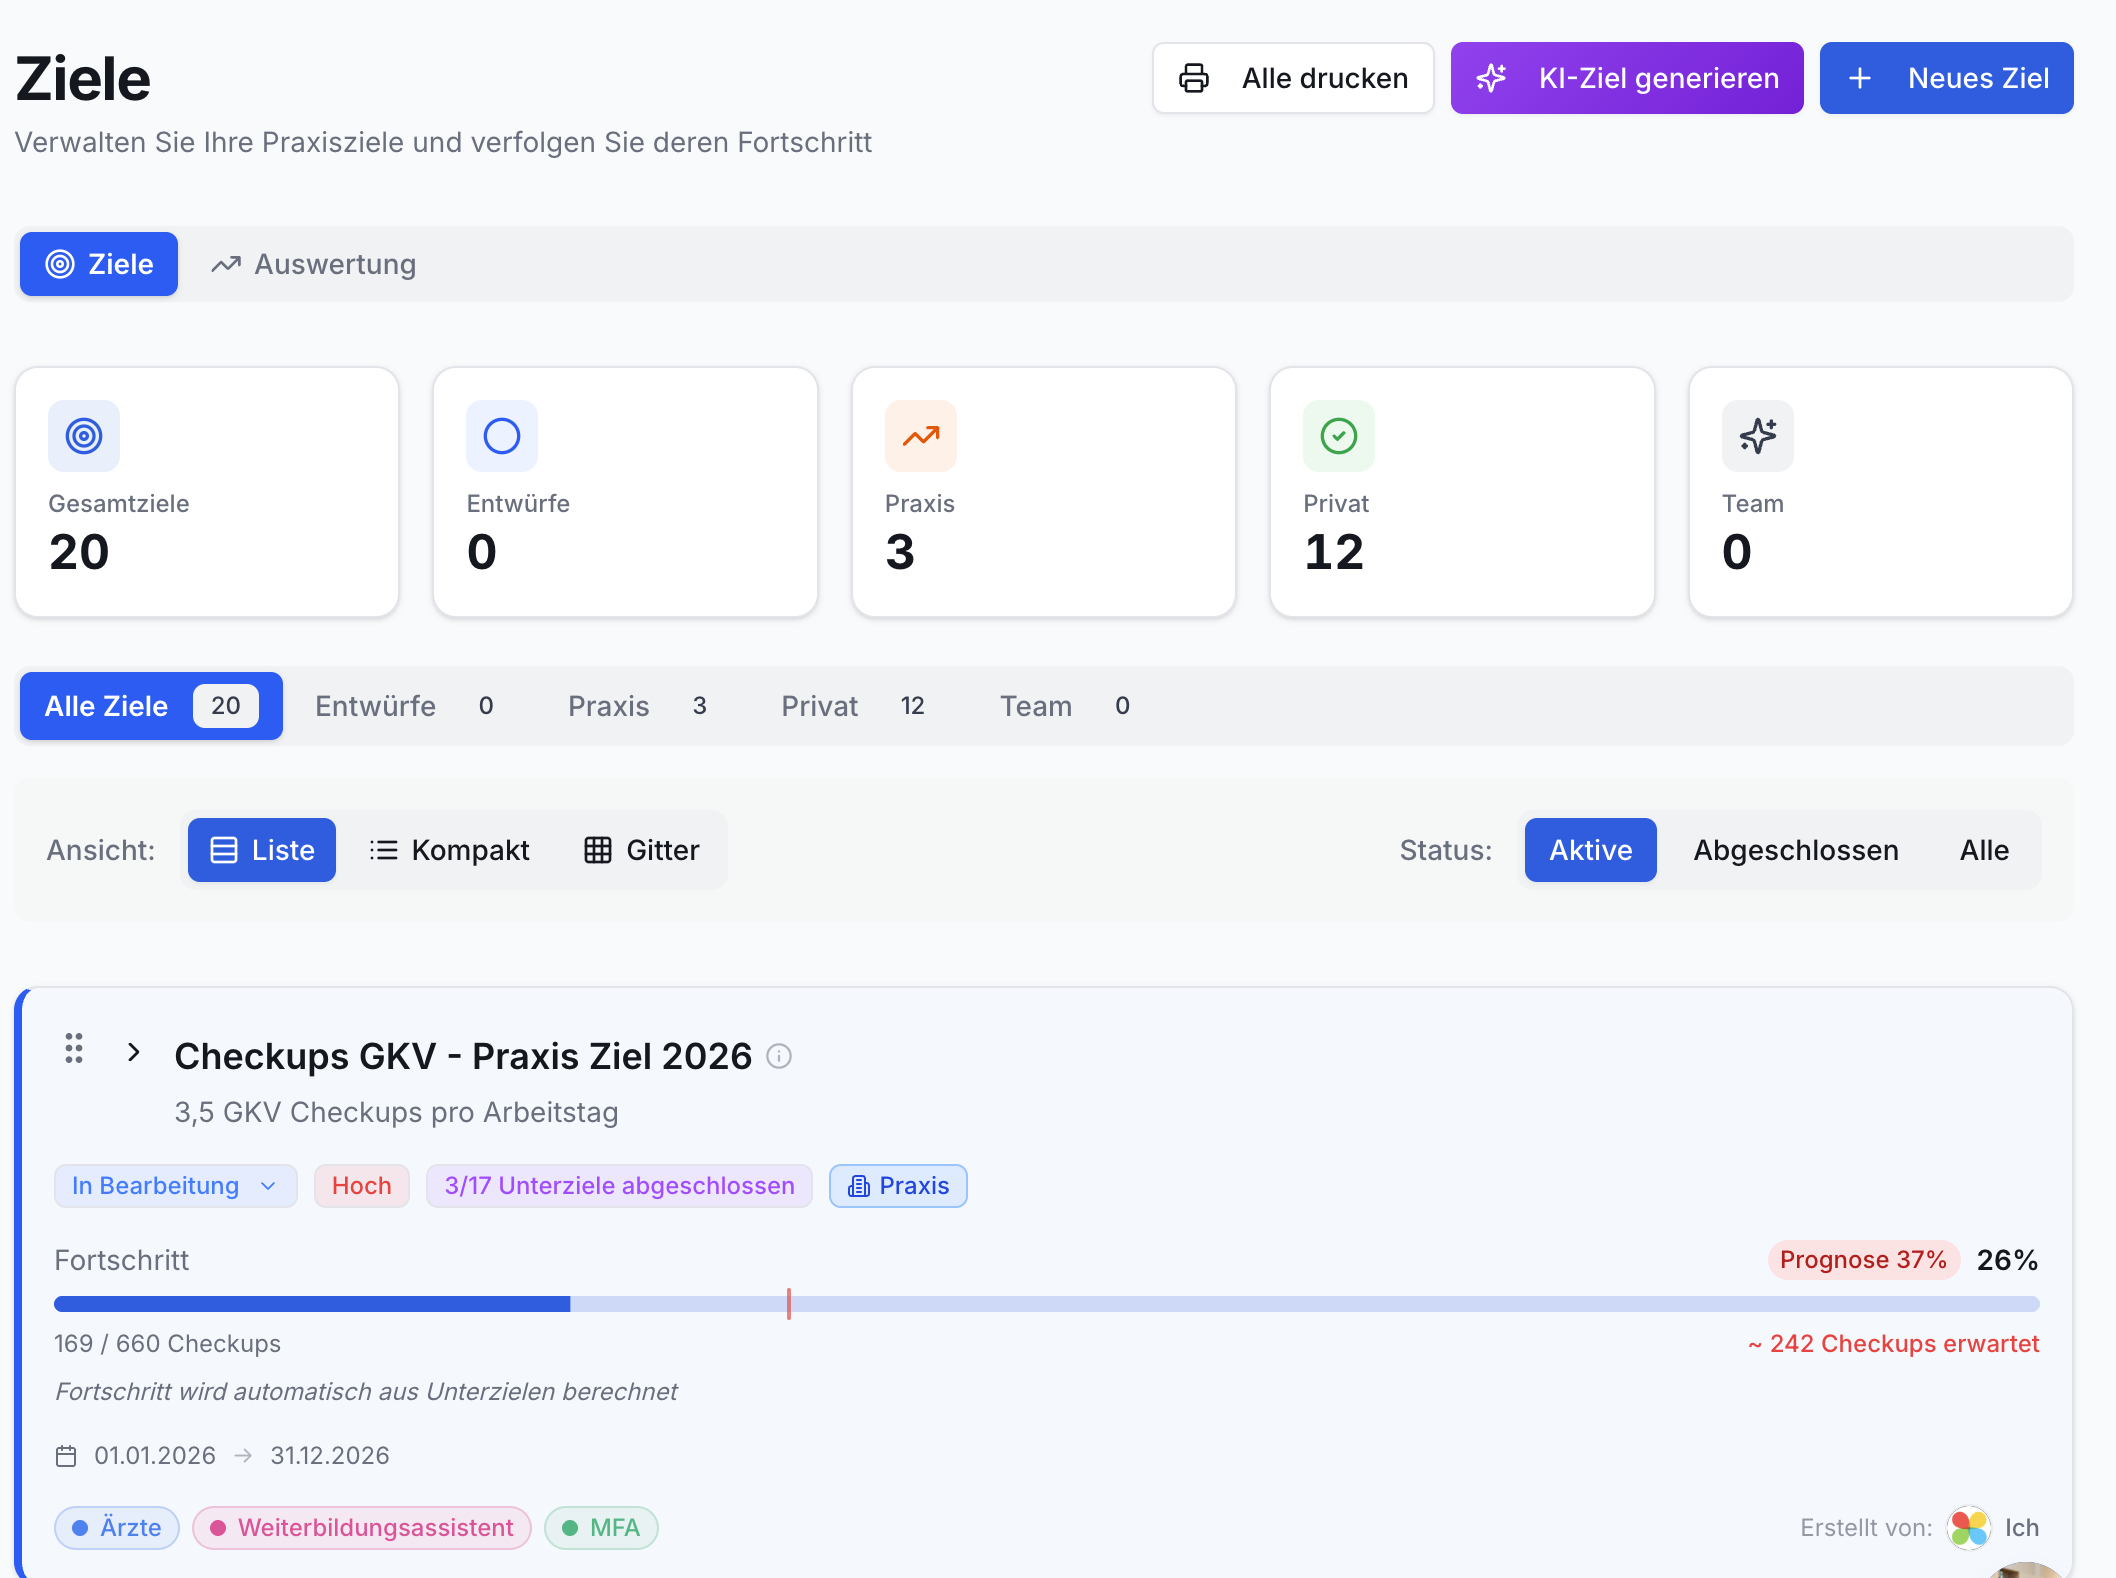
Task: Click the Gesamtziele target icon
Action: [84, 436]
